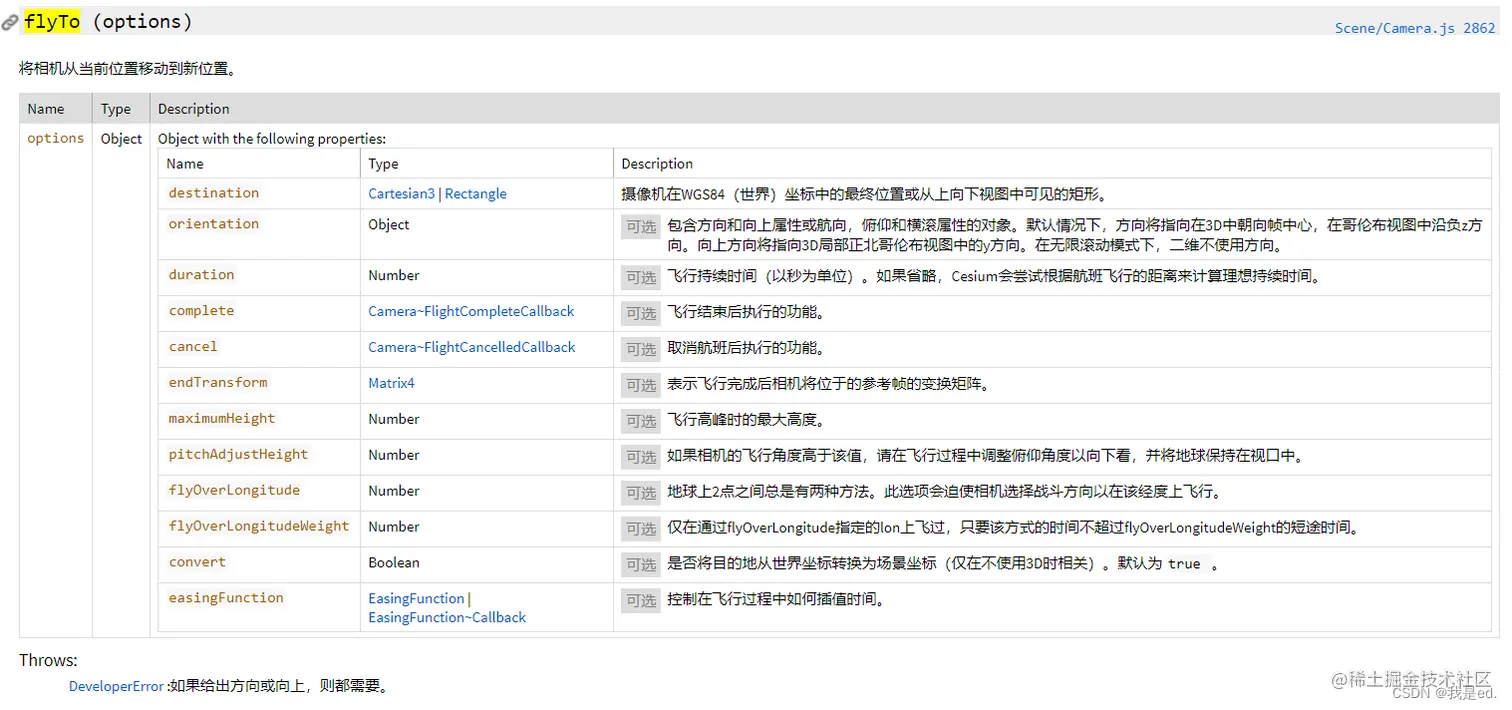The image size is (1512, 710).
Task: Click the Throws: heading
Action: [48, 660]
